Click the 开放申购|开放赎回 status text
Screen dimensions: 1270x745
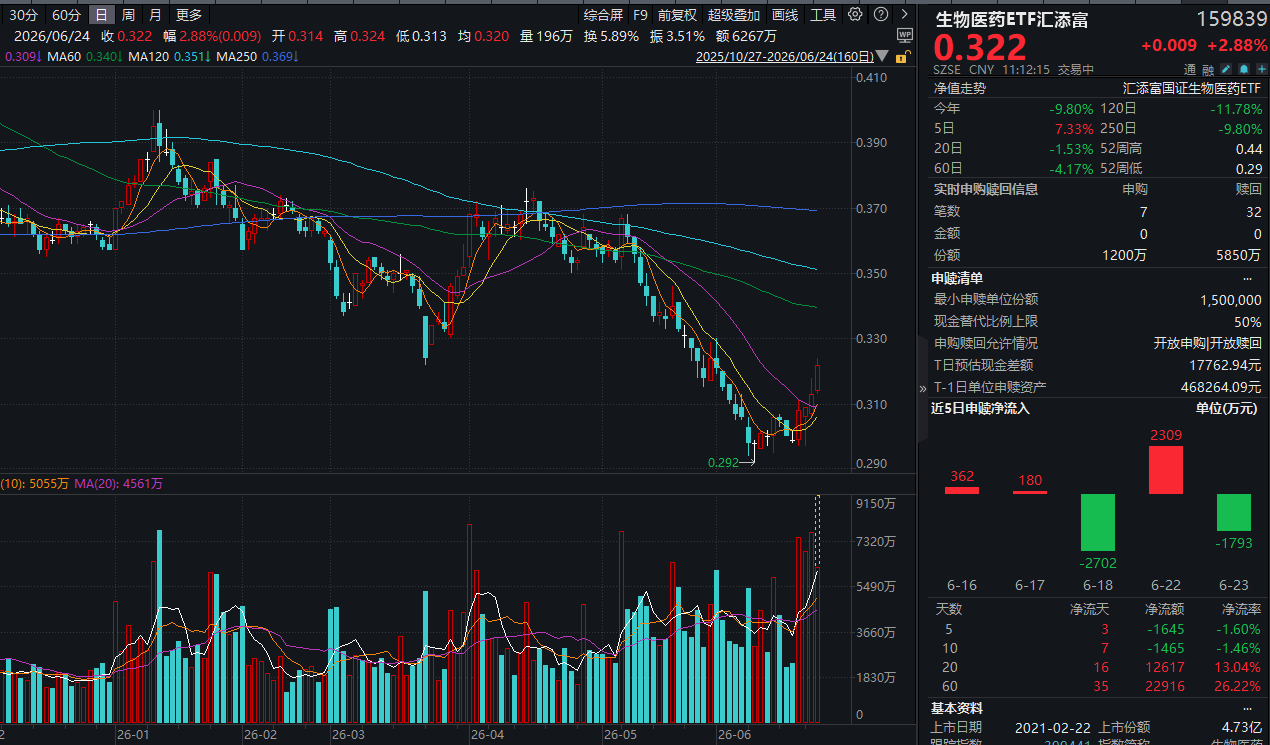pos(1208,343)
